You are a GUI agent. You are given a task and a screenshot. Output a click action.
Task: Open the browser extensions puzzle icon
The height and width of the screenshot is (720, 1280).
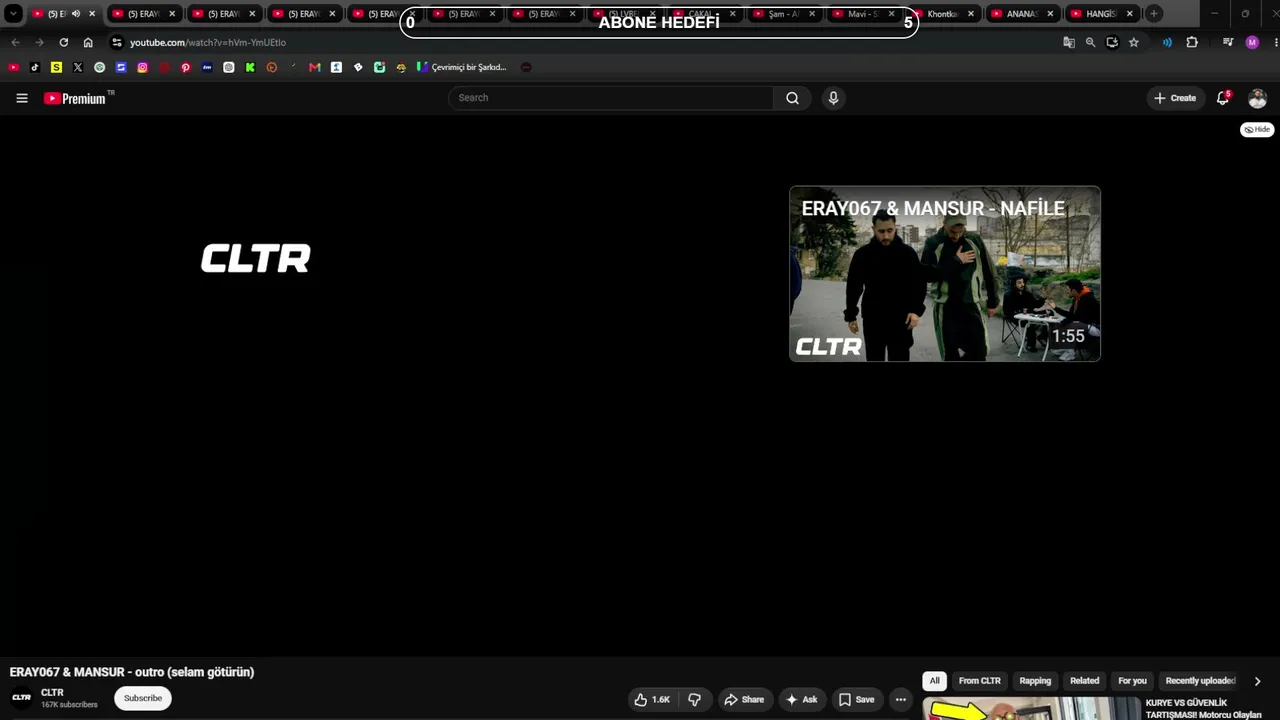(1192, 43)
